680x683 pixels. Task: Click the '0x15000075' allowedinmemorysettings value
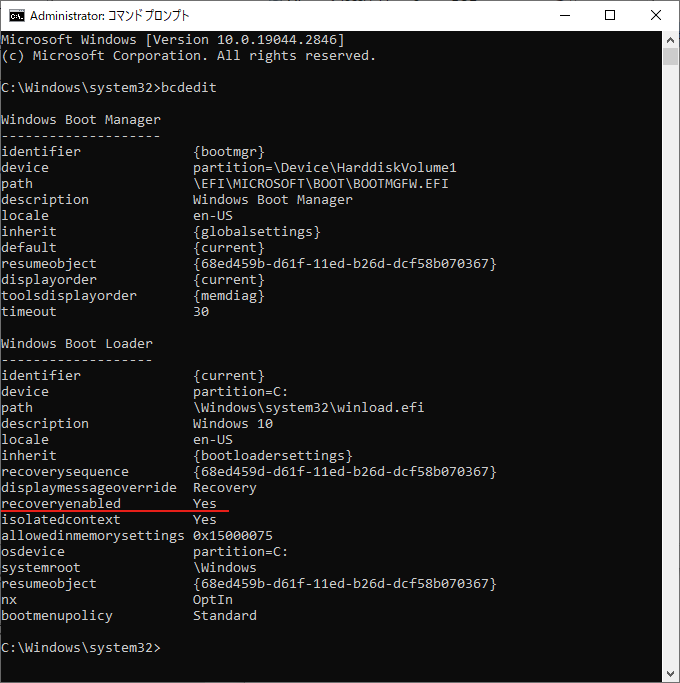(233, 536)
